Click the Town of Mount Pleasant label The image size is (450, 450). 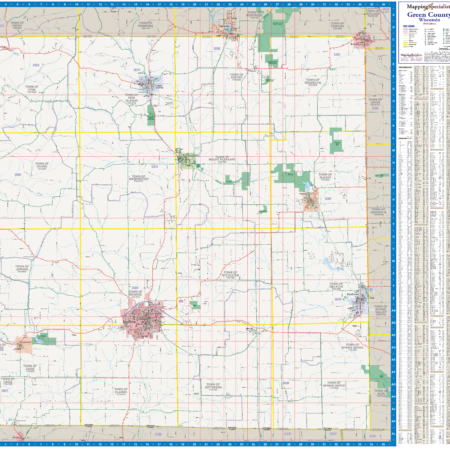(222, 159)
